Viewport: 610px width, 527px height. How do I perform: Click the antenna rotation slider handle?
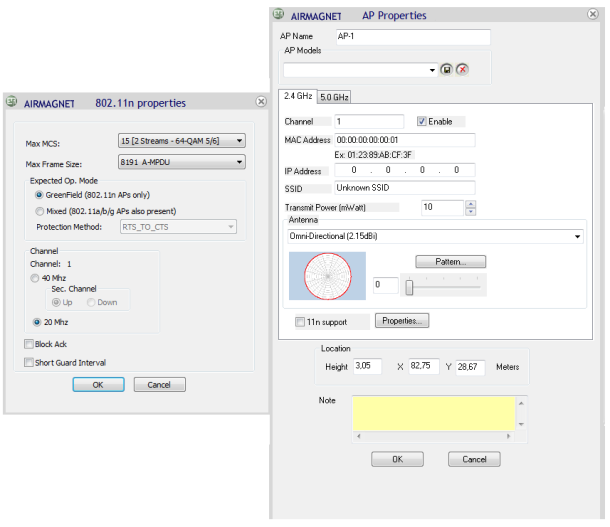[x=409, y=288]
